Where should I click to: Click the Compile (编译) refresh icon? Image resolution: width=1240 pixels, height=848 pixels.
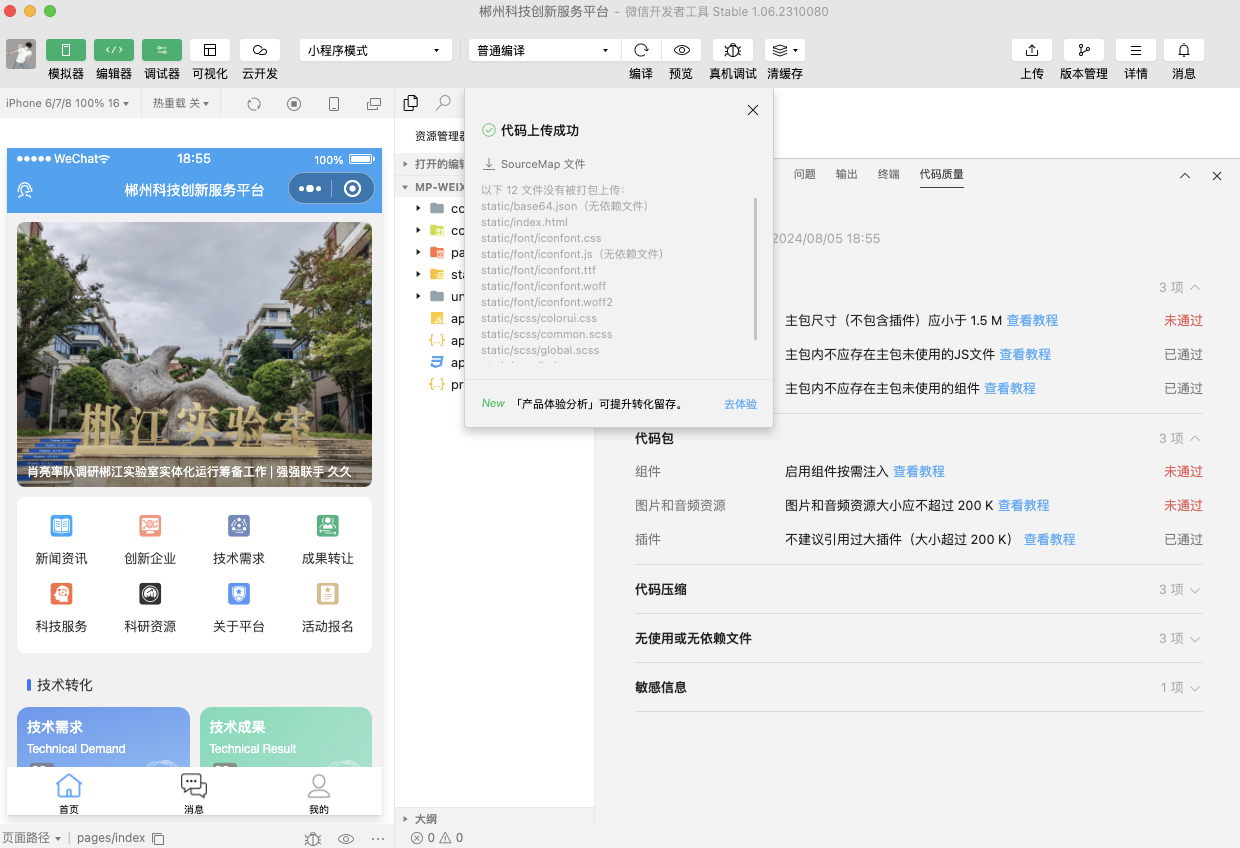(x=641, y=50)
